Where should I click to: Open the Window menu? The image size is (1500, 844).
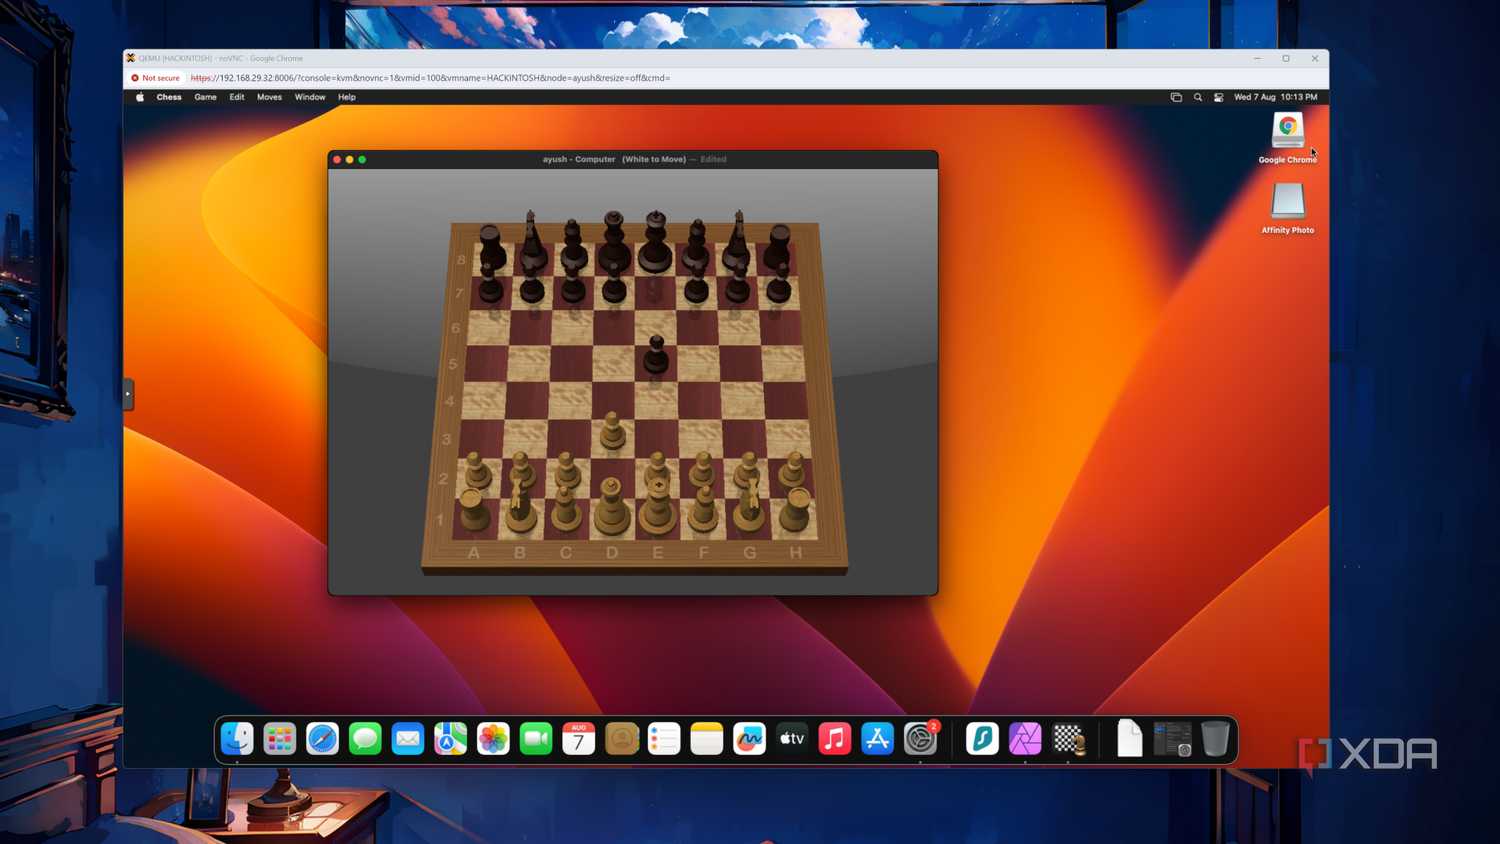310,97
